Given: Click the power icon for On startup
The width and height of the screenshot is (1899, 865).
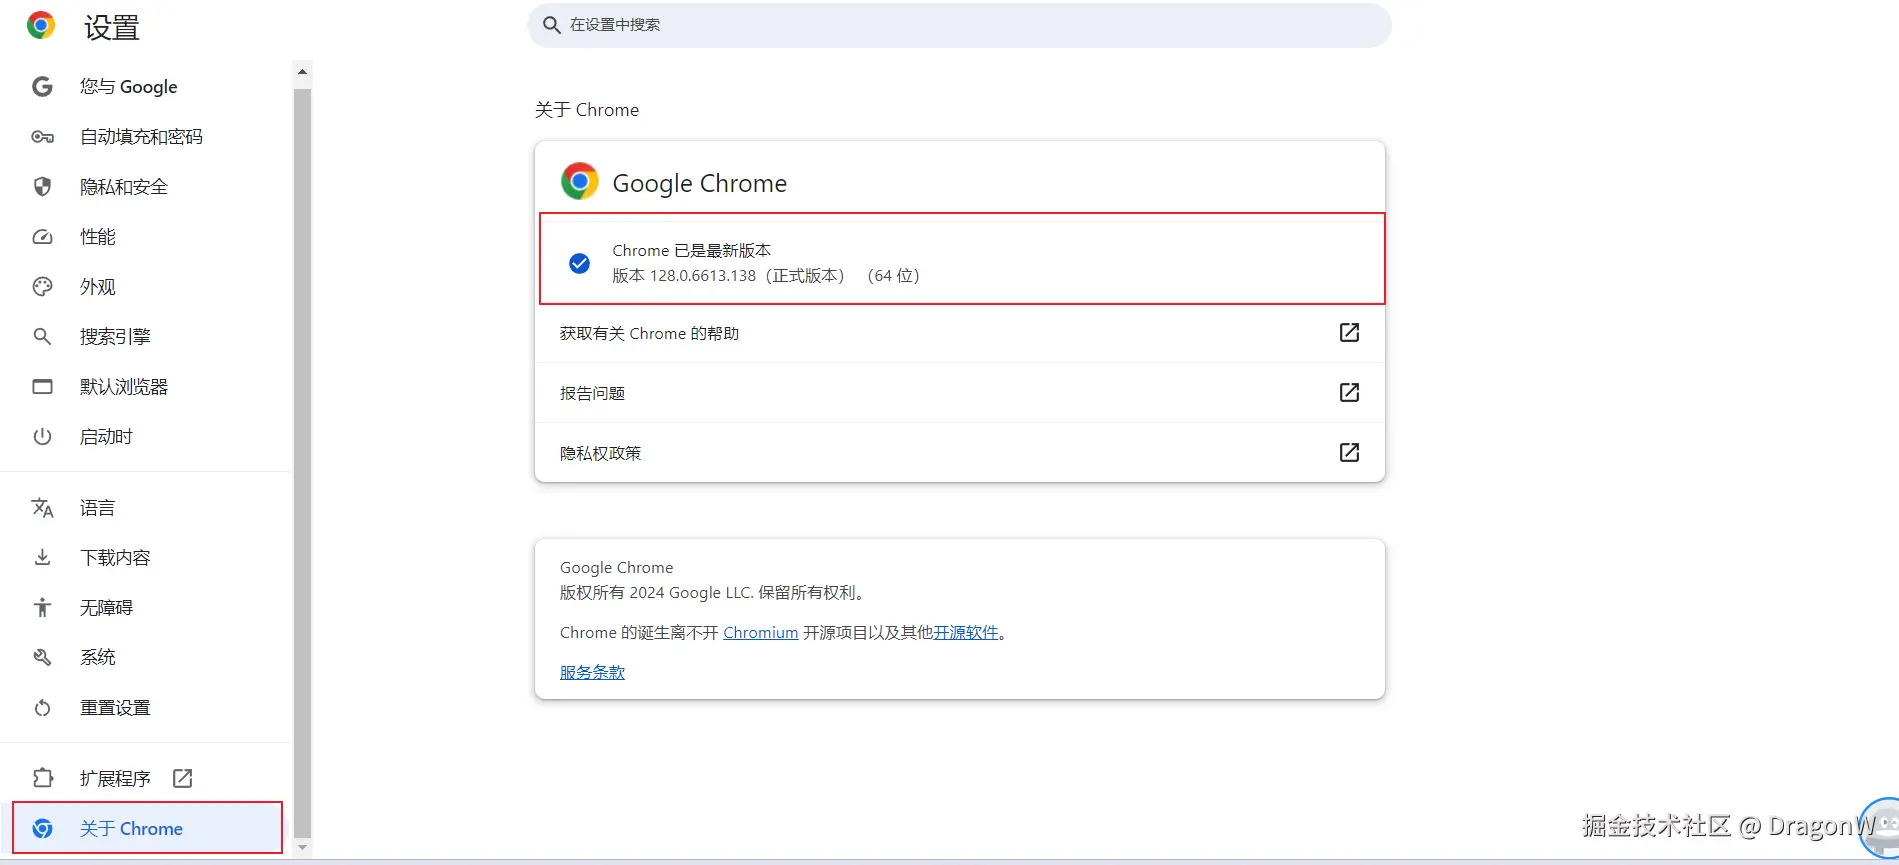Looking at the screenshot, I should 42,437.
